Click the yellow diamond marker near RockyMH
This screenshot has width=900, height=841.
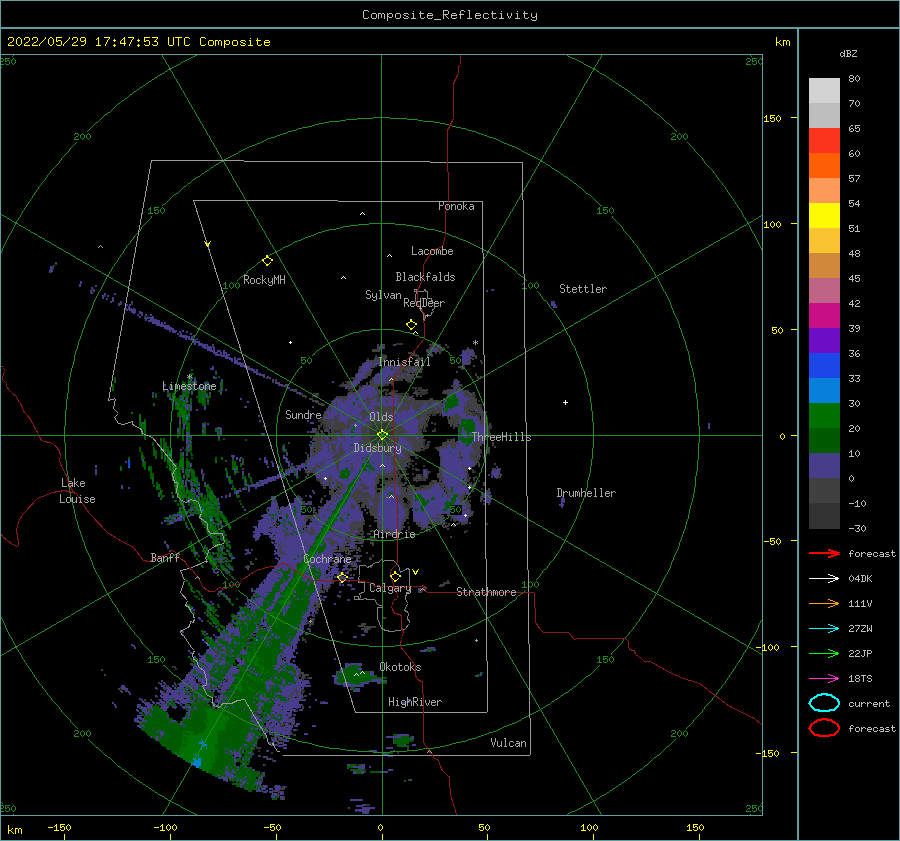pos(267,261)
